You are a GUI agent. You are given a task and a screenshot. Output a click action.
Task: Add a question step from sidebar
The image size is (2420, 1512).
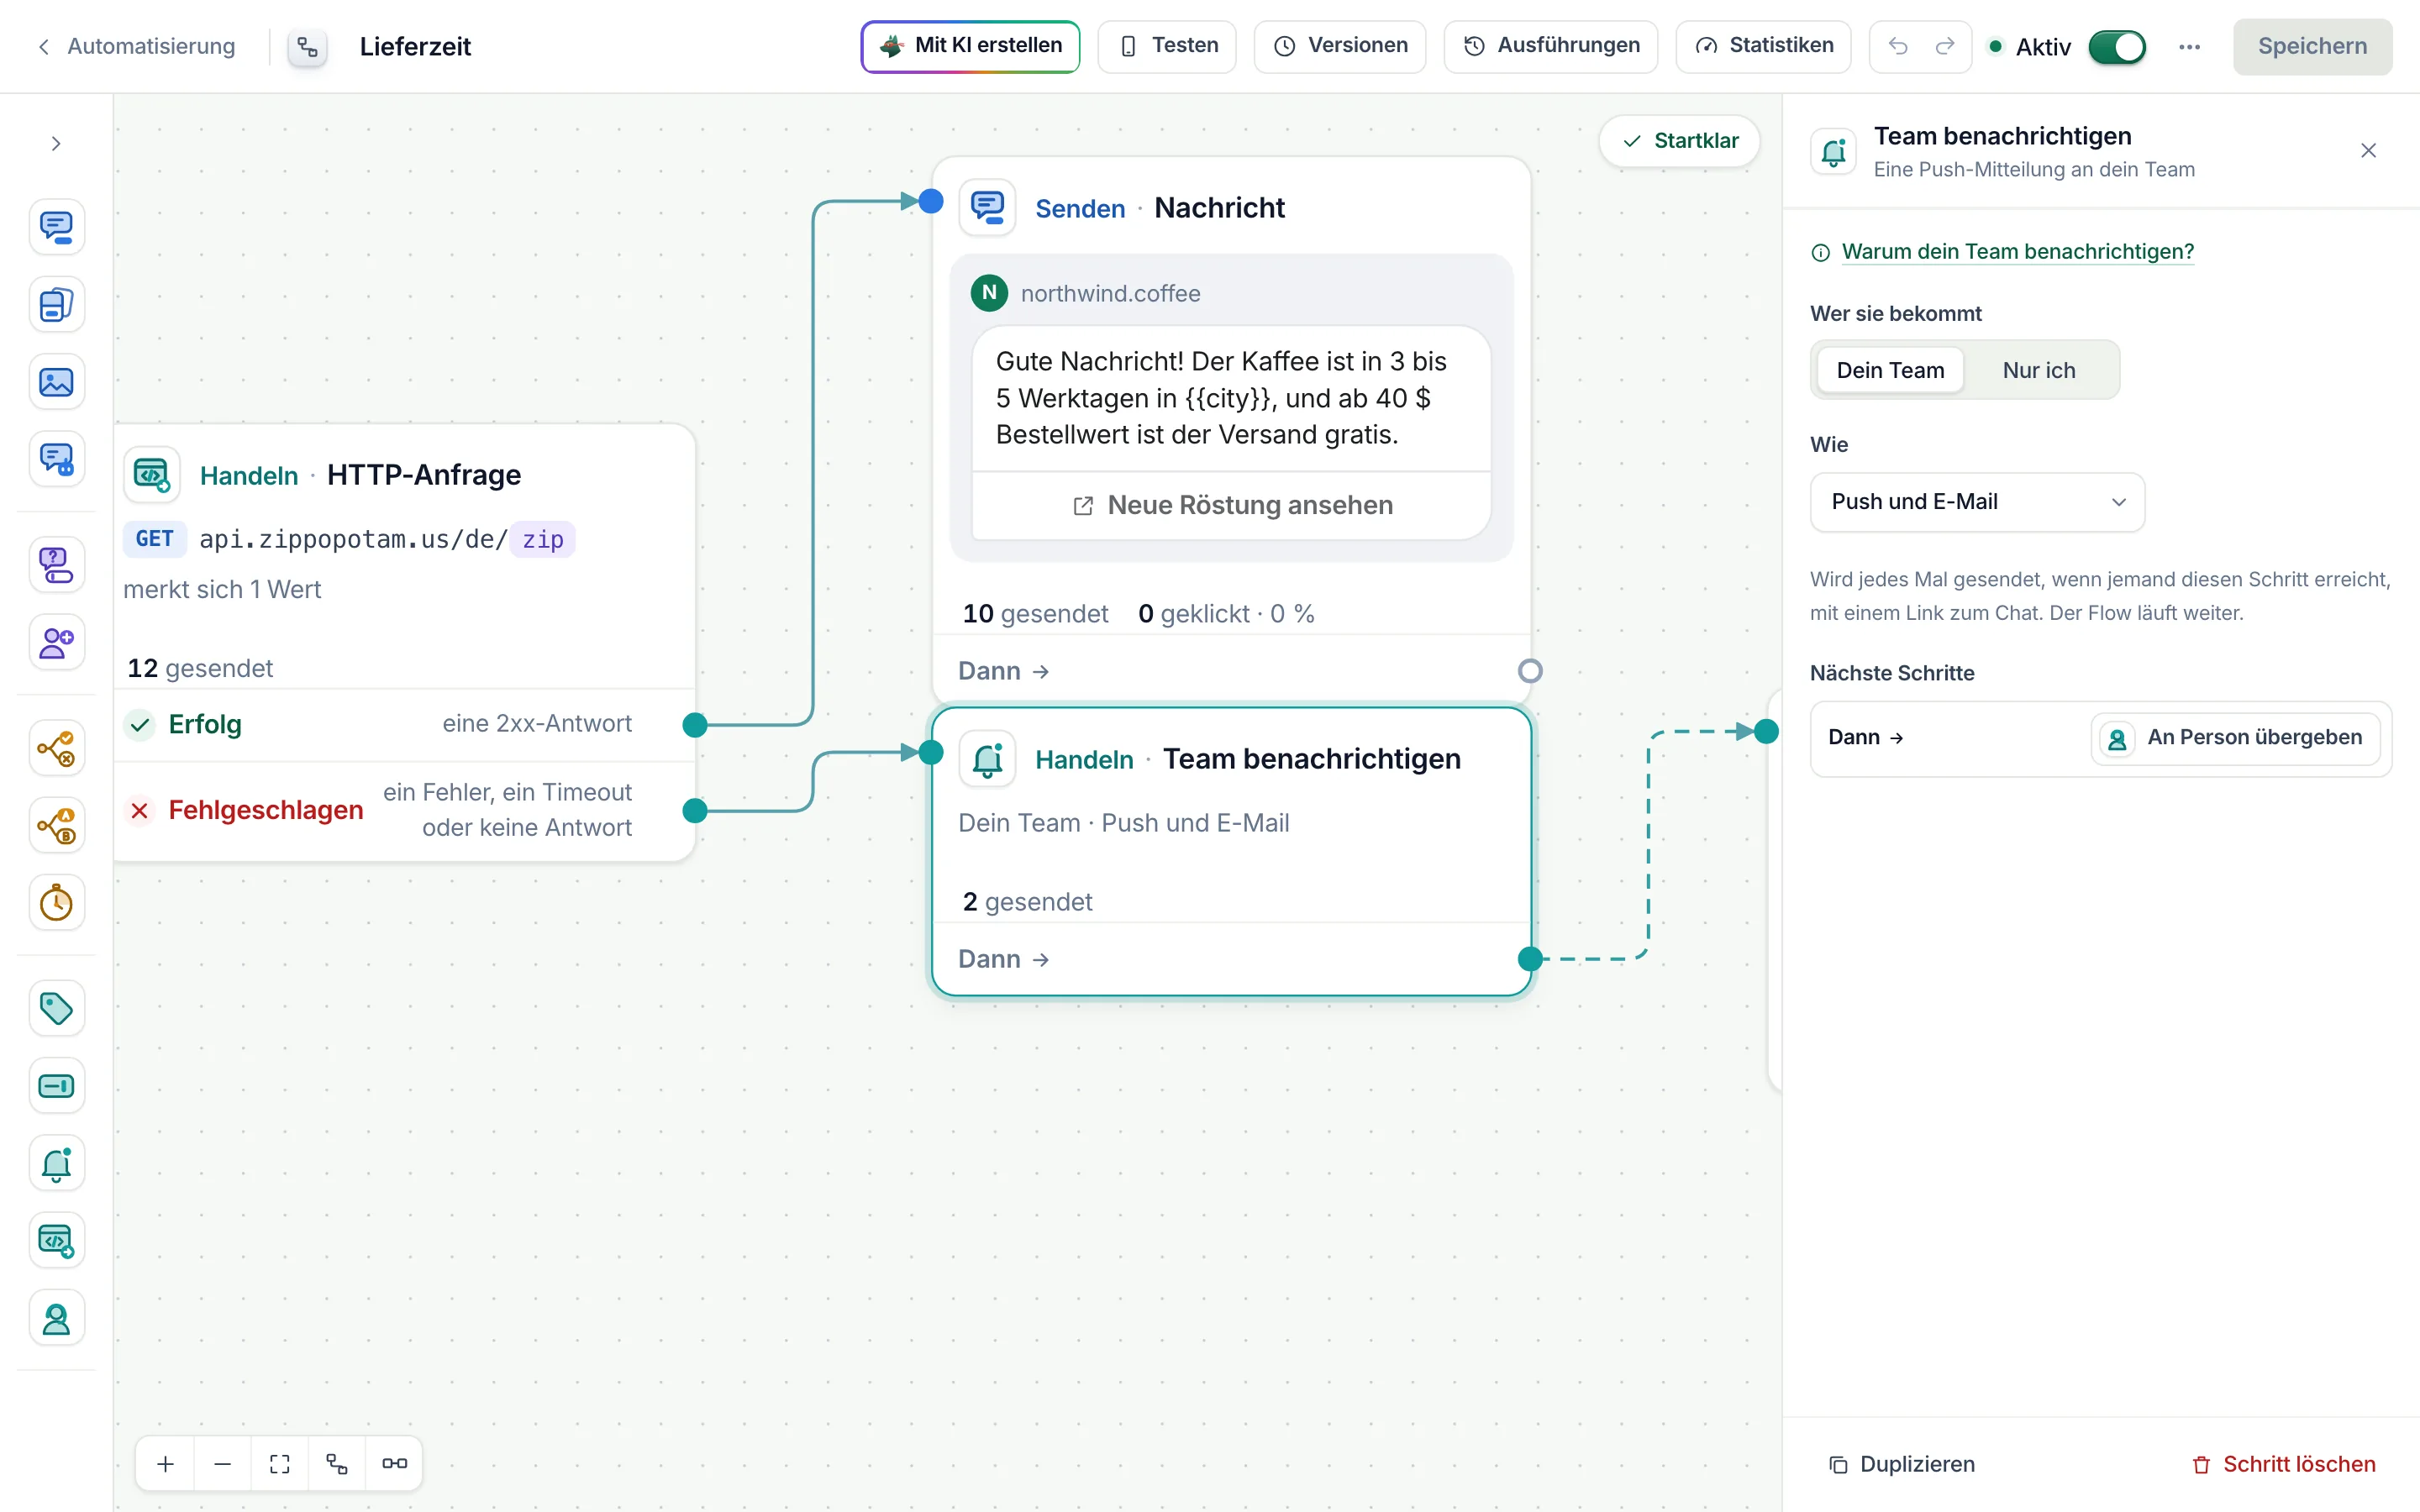point(56,565)
